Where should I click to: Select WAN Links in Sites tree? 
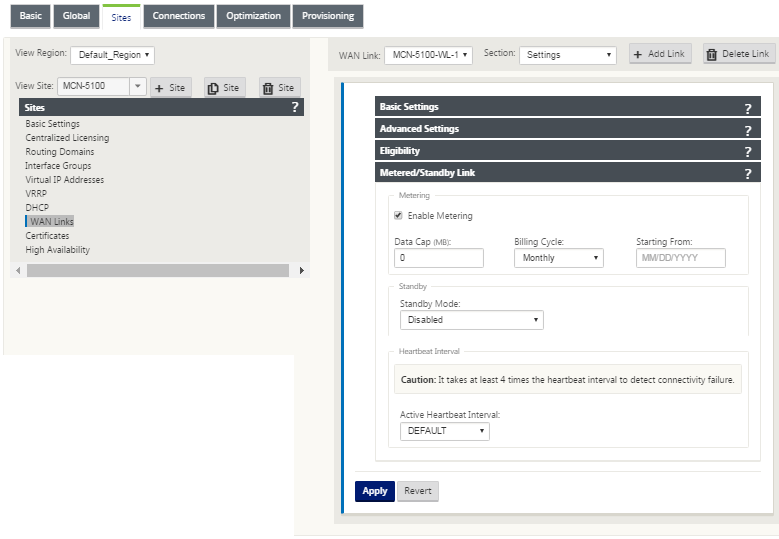(52, 222)
